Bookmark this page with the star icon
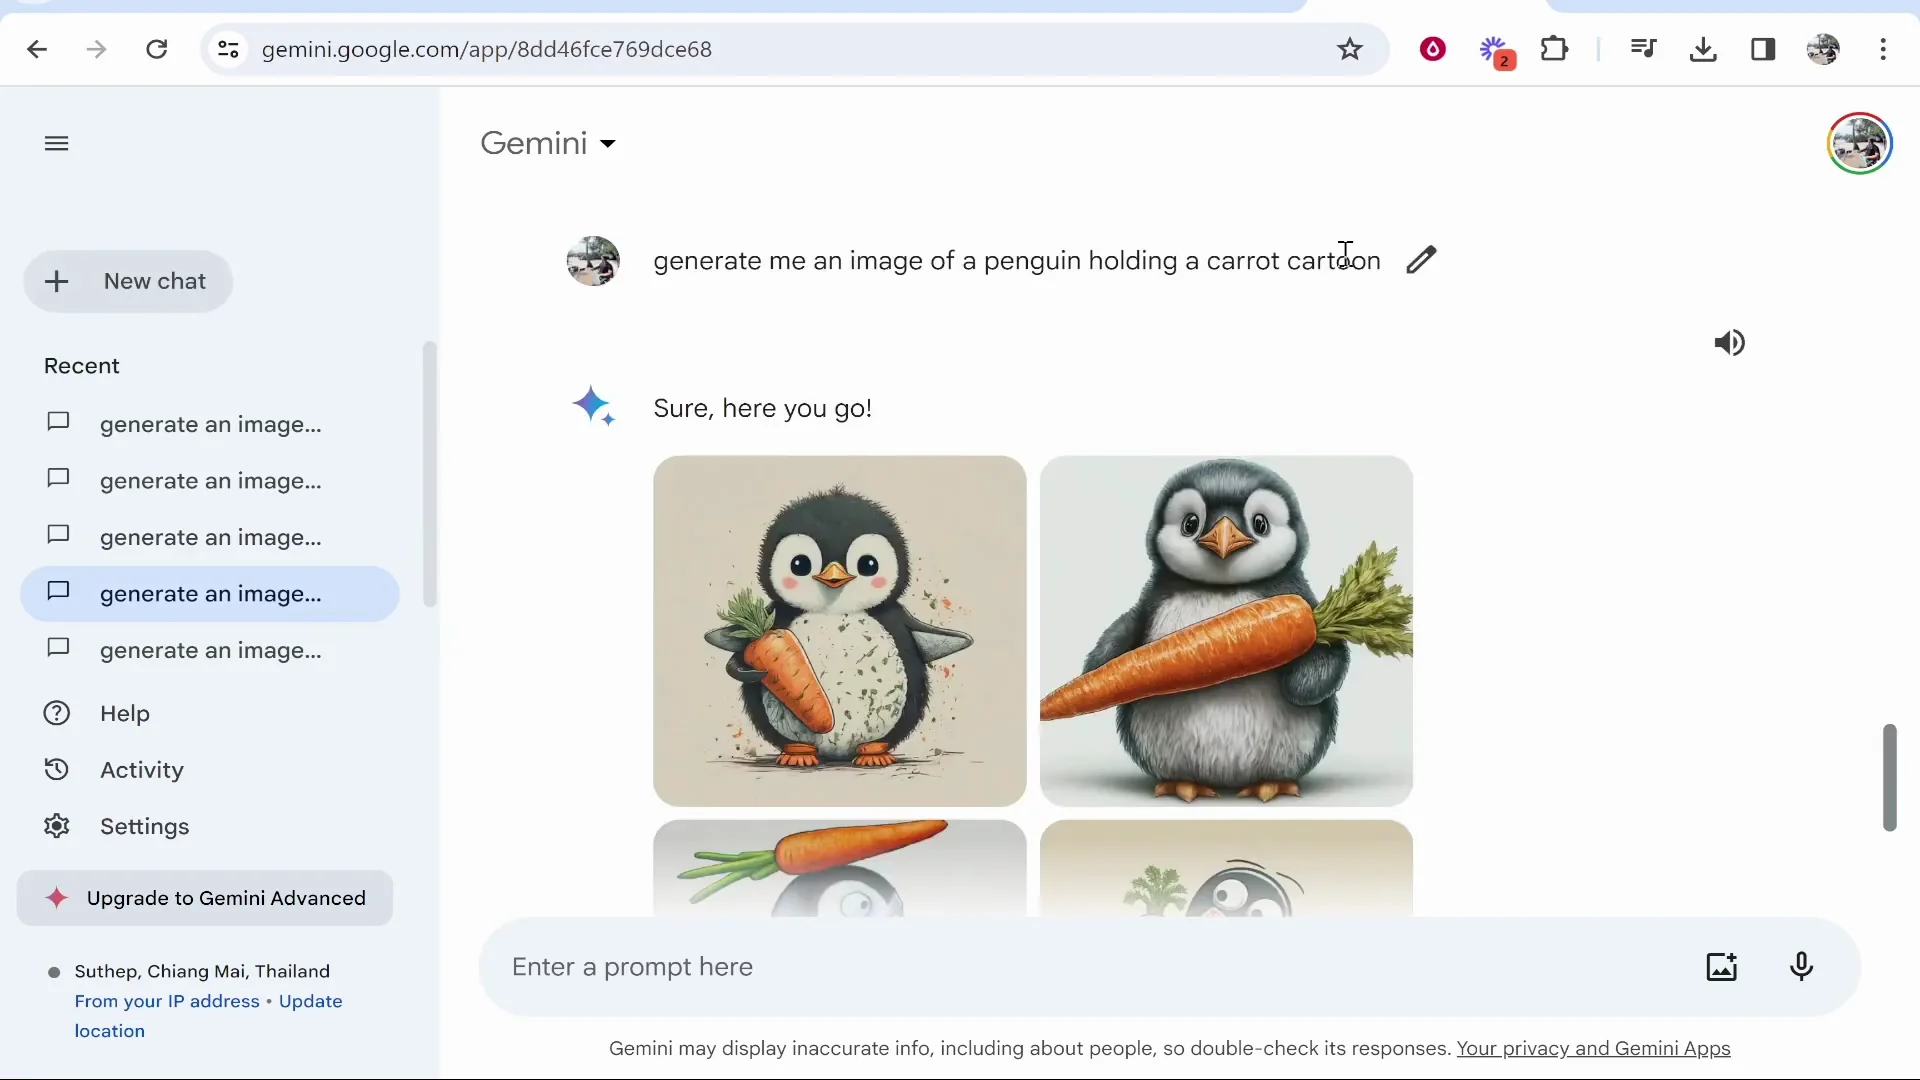The image size is (1920, 1080). click(x=1351, y=49)
